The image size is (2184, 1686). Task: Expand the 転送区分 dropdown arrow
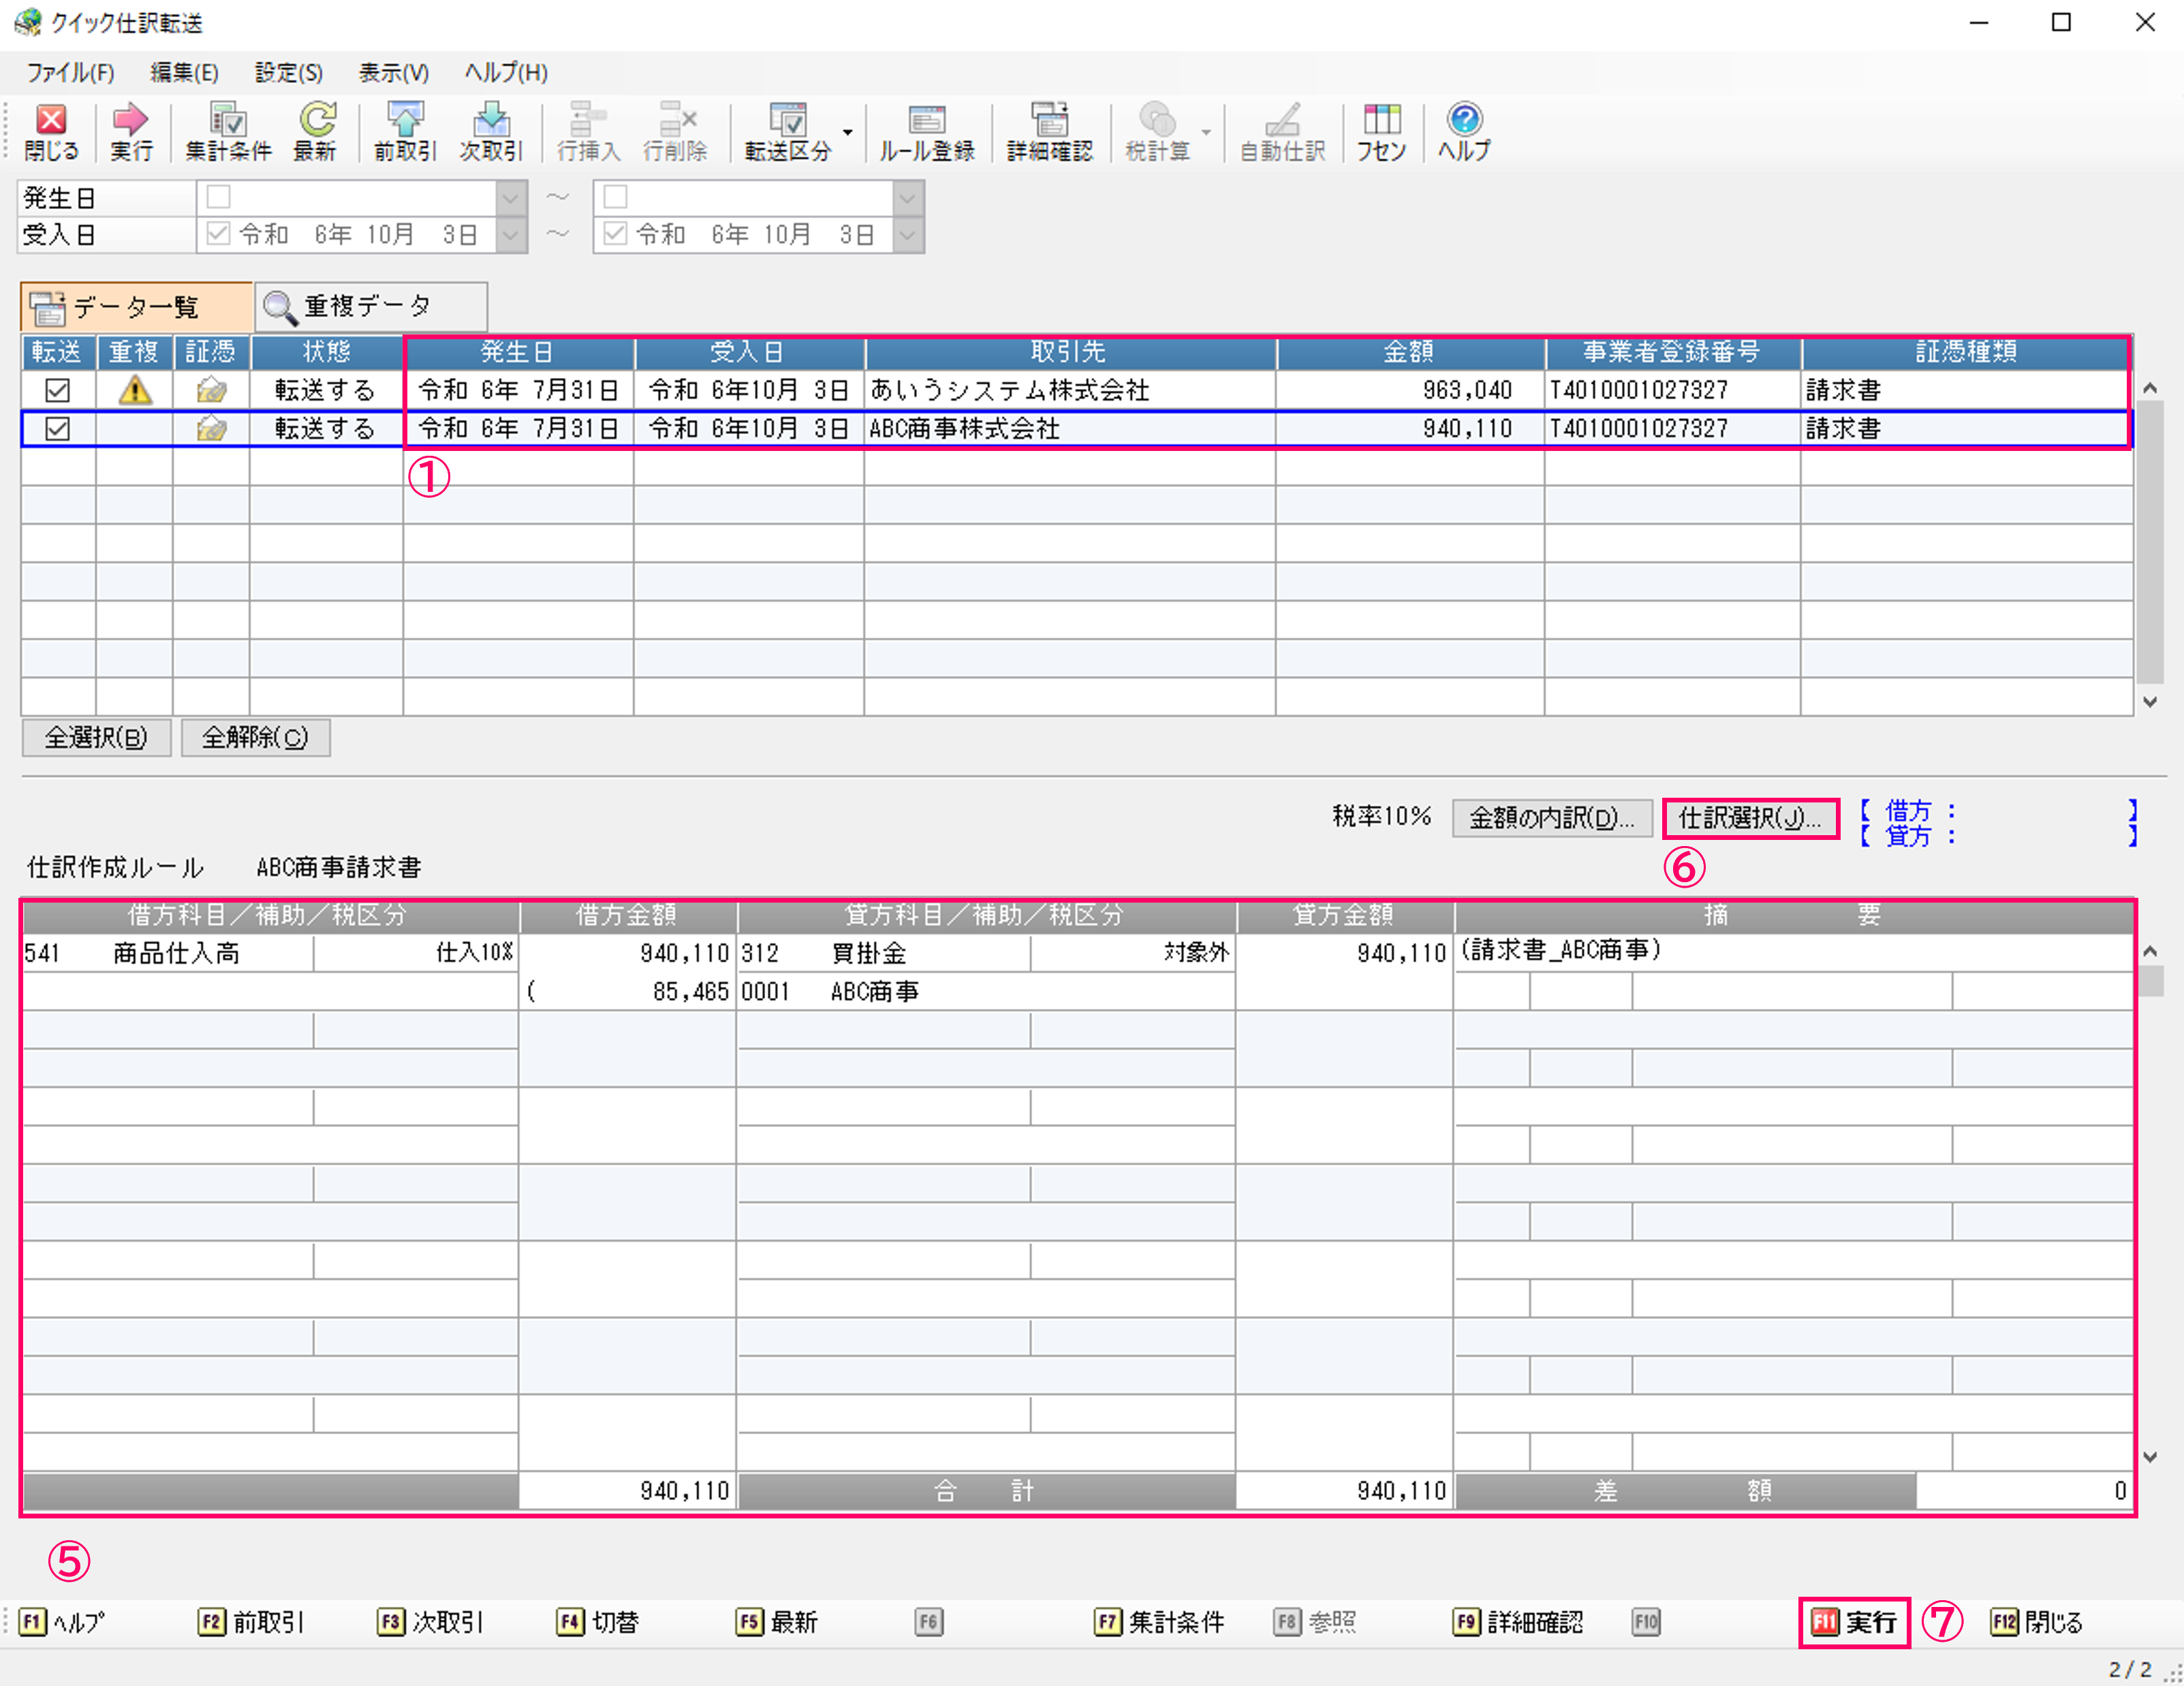(848, 132)
